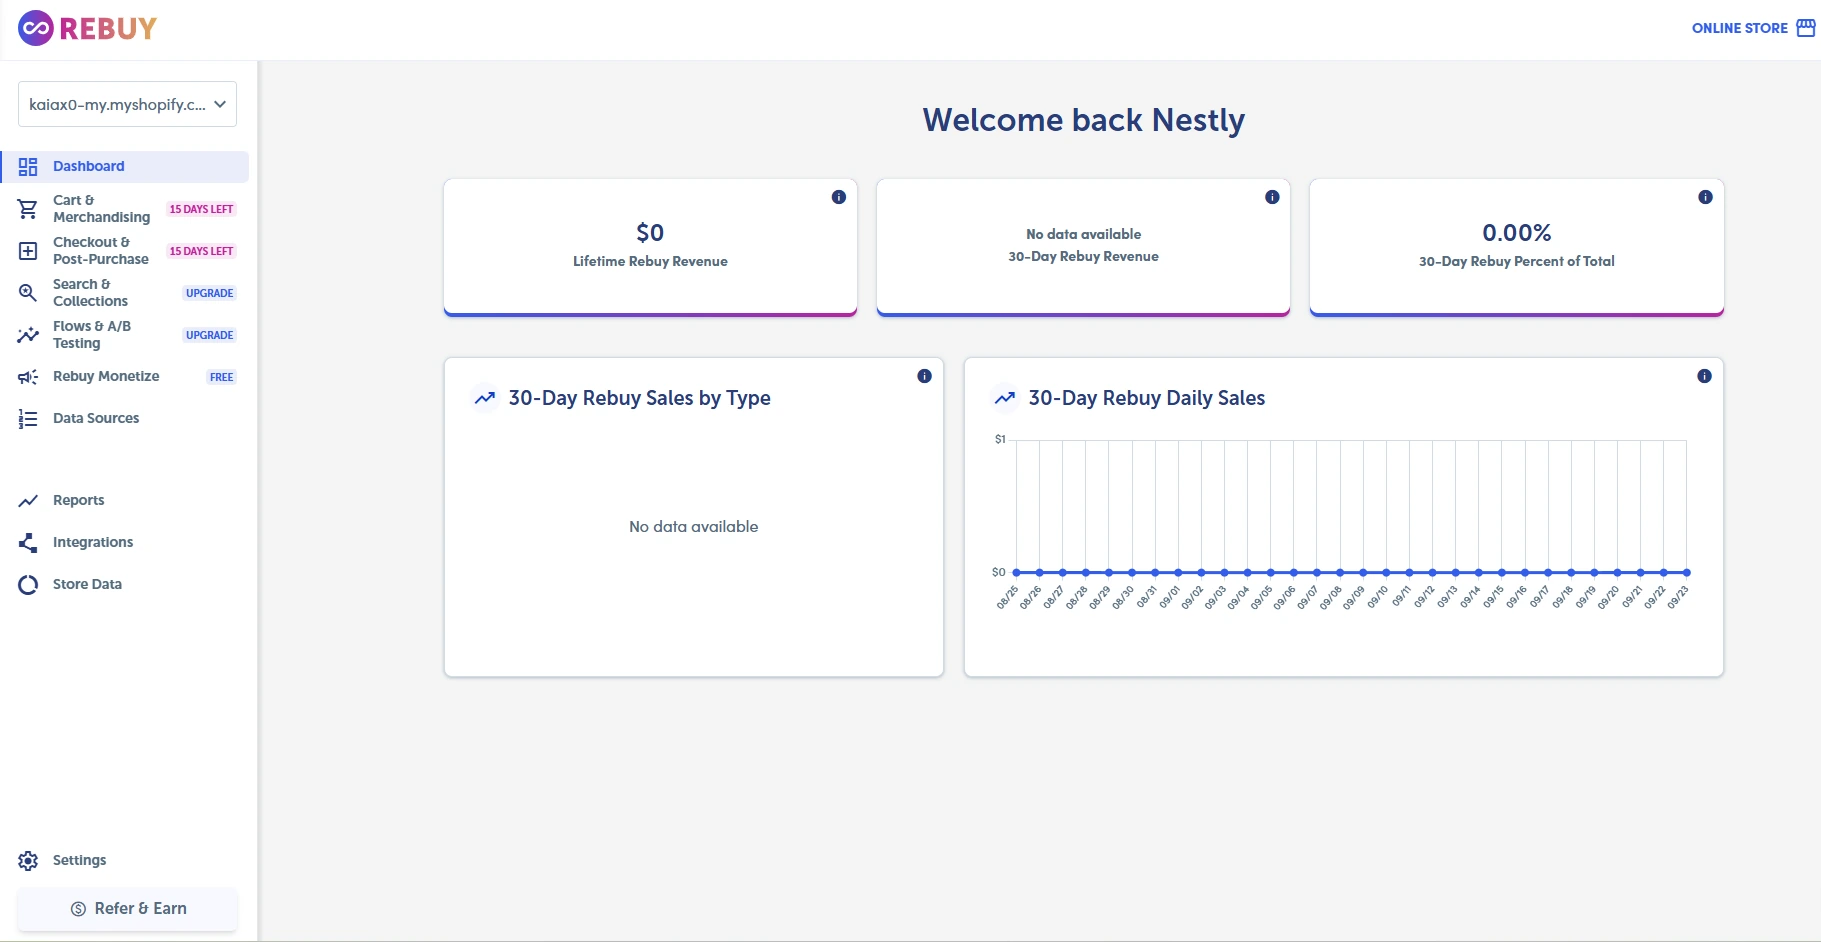The image size is (1821, 942).
Task: Click the Settings gear icon
Action: click(x=28, y=861)
